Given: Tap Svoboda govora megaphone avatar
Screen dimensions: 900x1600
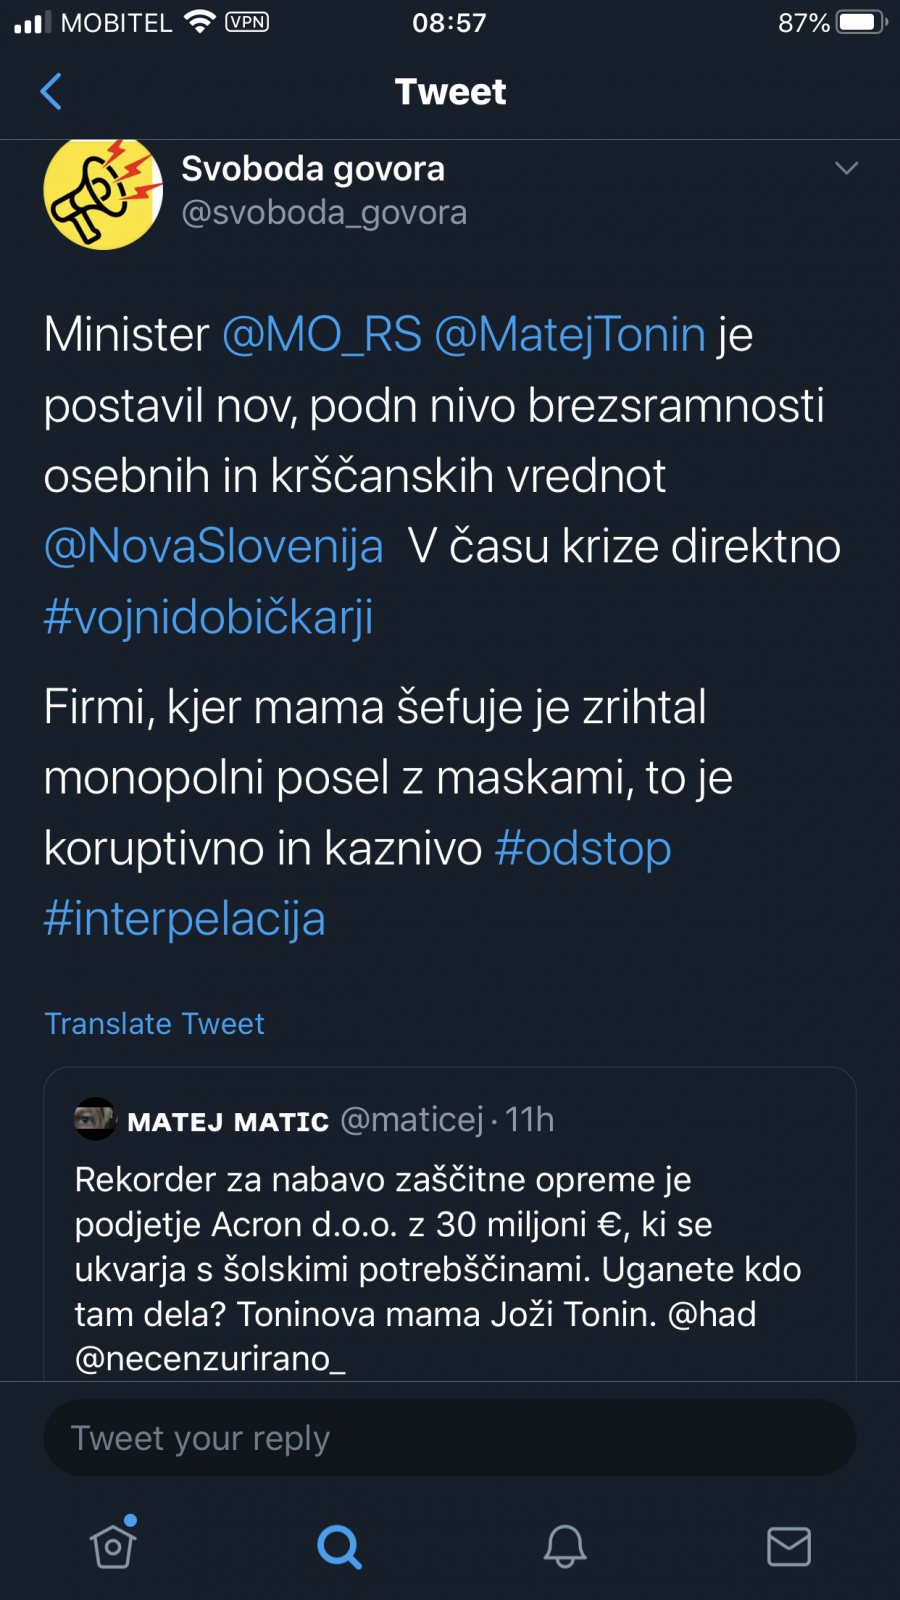Looking at the screenshot, I should pos(103,193).
